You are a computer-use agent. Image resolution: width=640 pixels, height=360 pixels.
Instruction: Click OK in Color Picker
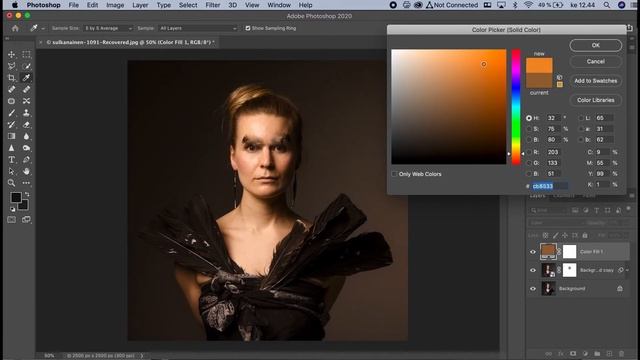coord(596,45)
